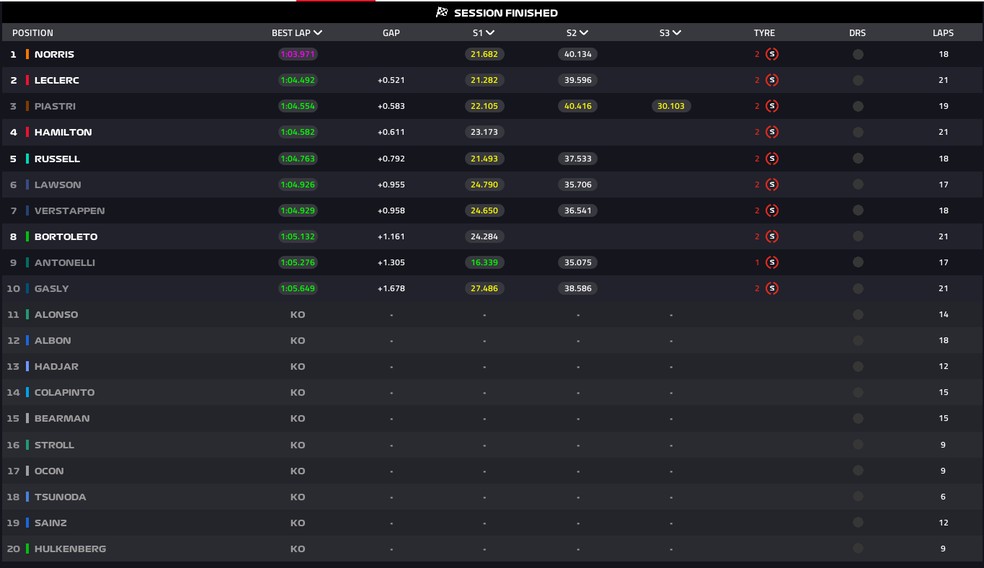Click Gasly's best lap 1:05.649

pos(297,289)
